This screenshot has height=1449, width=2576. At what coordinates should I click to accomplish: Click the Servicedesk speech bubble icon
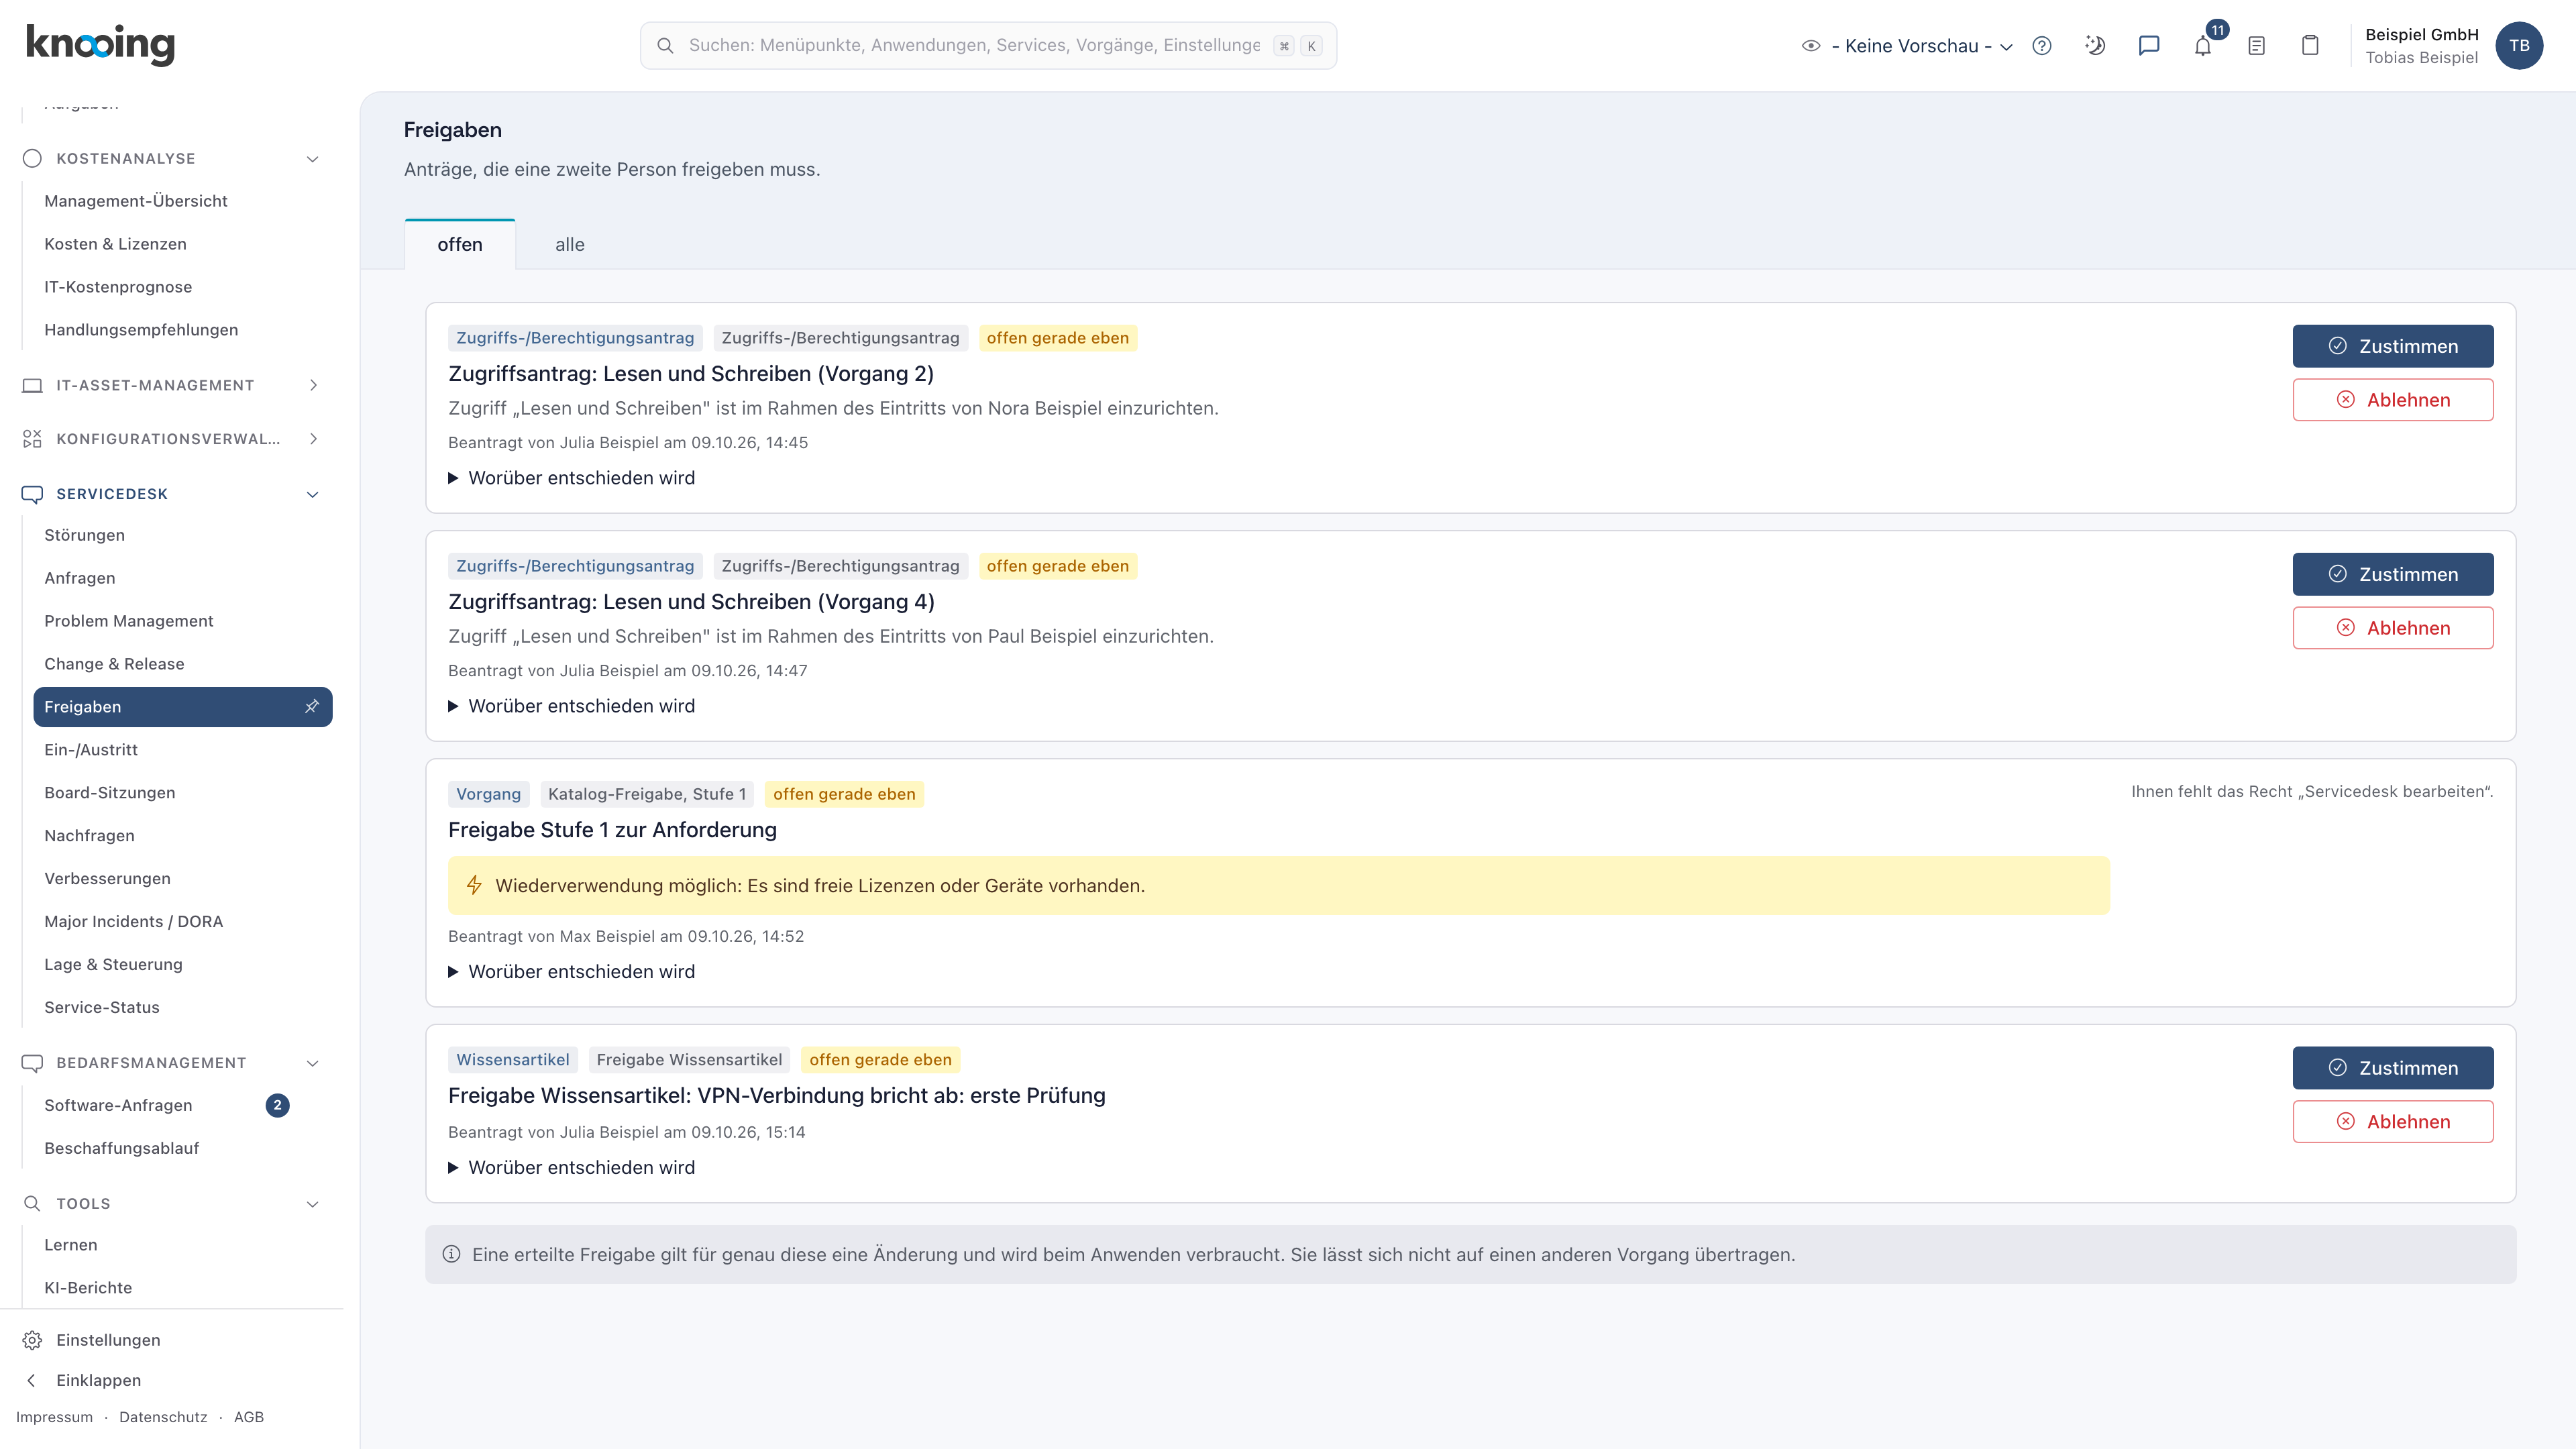32,494
